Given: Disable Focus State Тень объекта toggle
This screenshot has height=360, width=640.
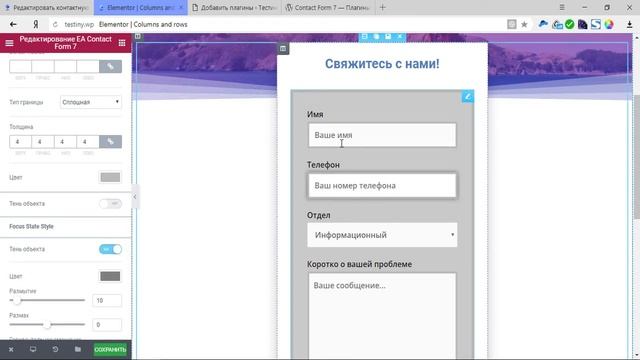Looking at the screenshot, I should point(110,249).
